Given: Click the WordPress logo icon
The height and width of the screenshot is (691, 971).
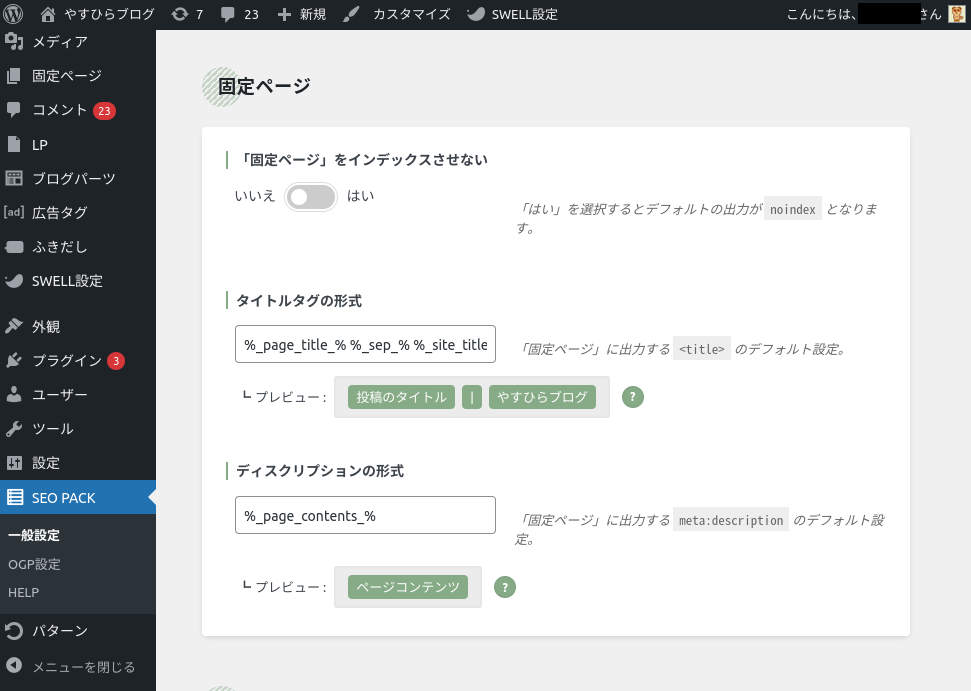Looking at the screenshot, I should [x=13, y=14].
